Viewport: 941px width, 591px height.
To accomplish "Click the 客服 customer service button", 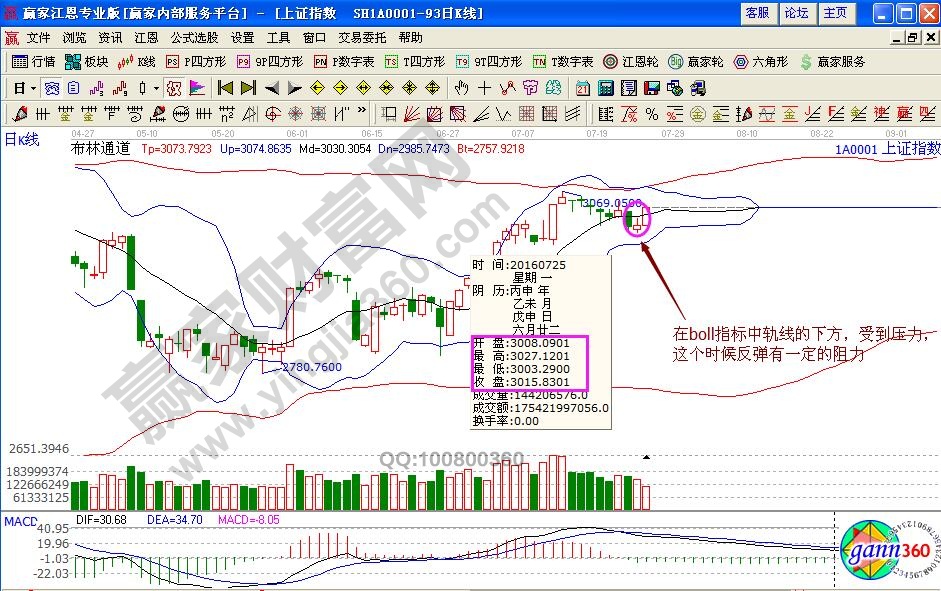I will 757,13.
